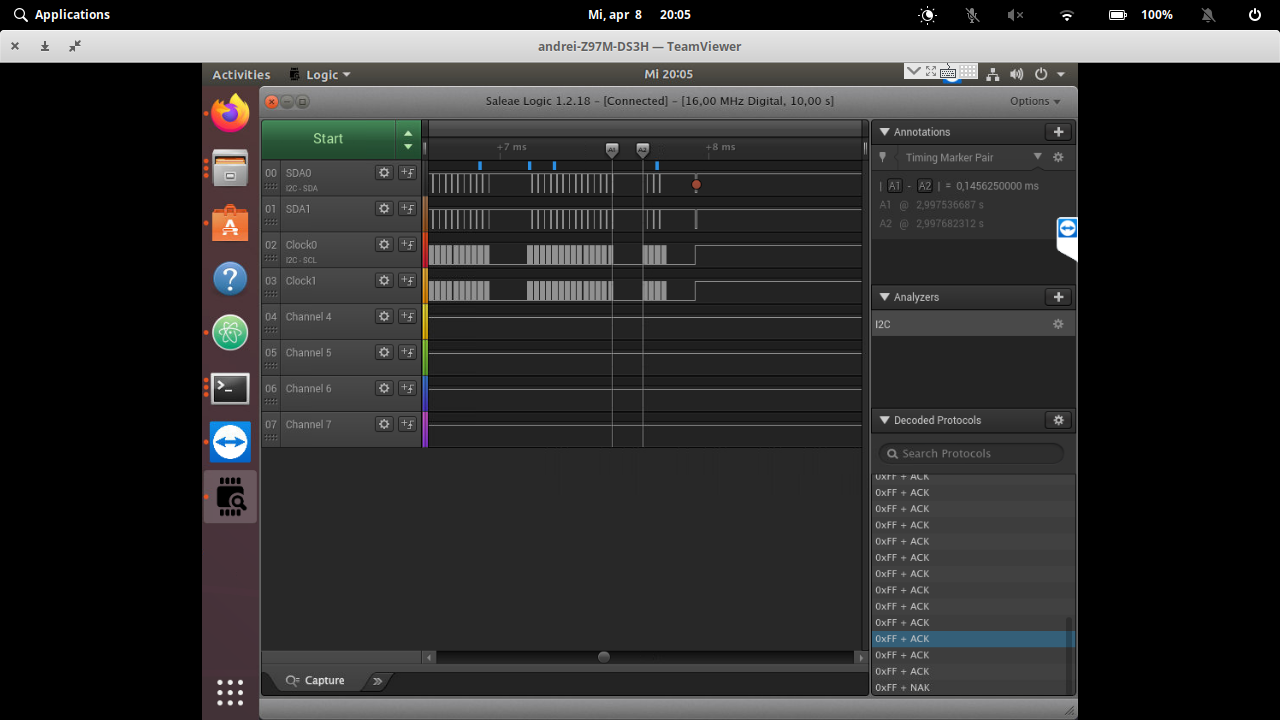Open the TeamViewer icon in the Ubuntu dock
Image resolution: width=1280 pixels, height=720 pixels.
pos(230,442)
